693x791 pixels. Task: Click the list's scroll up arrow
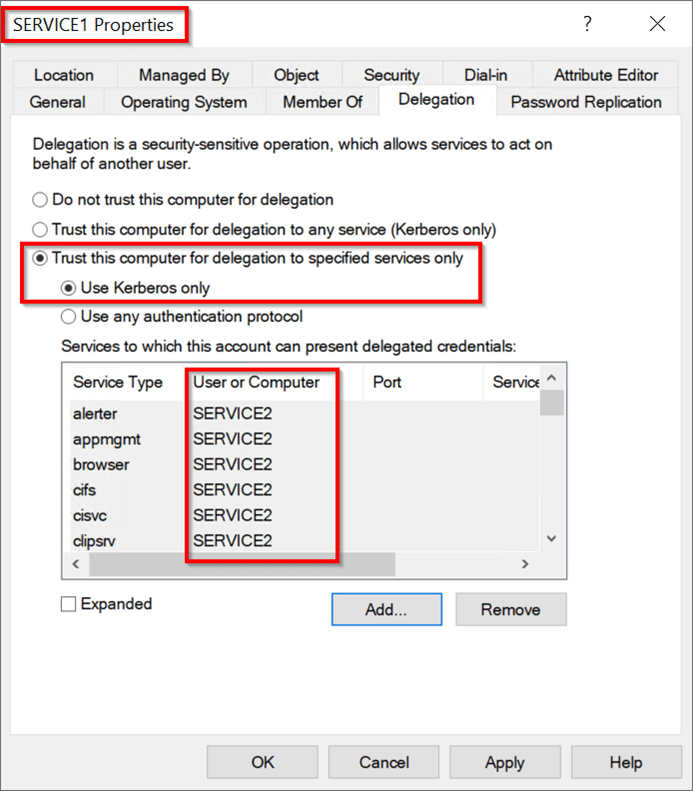coord(552,377)
